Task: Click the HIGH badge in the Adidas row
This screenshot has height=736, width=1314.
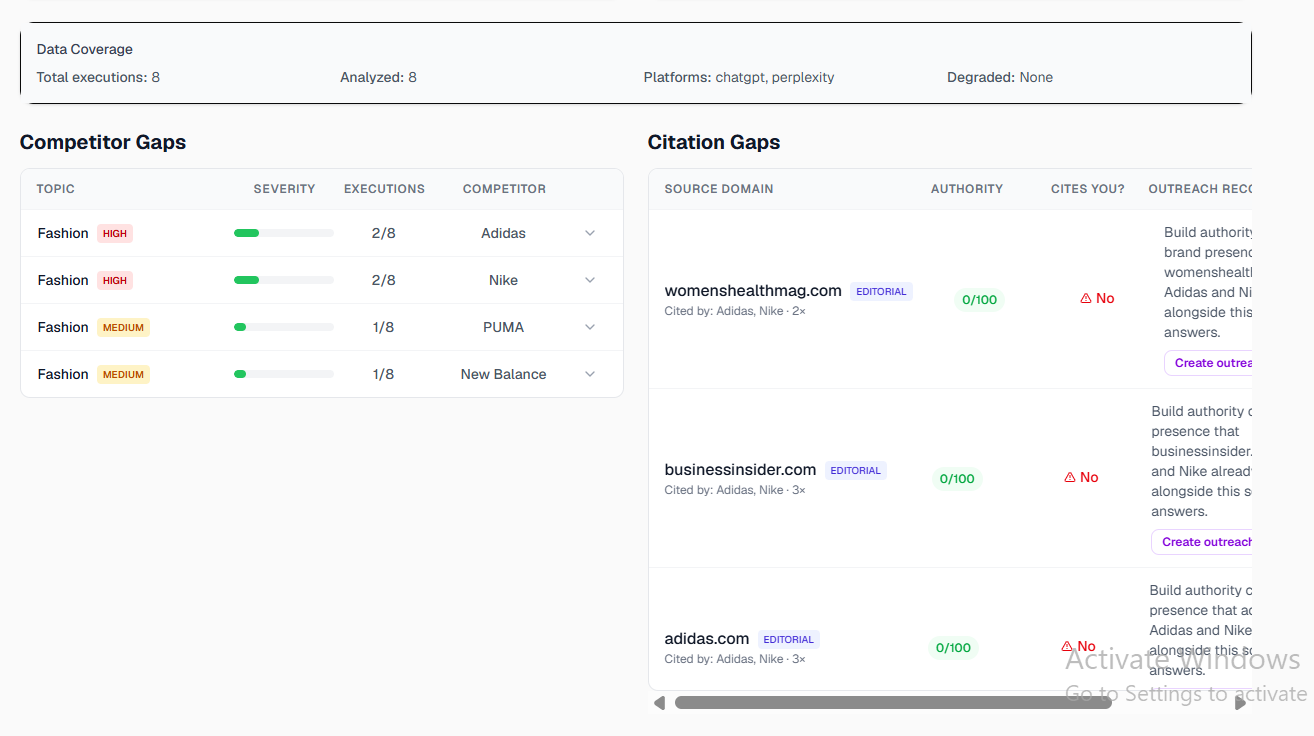Action: coord(115,233)
